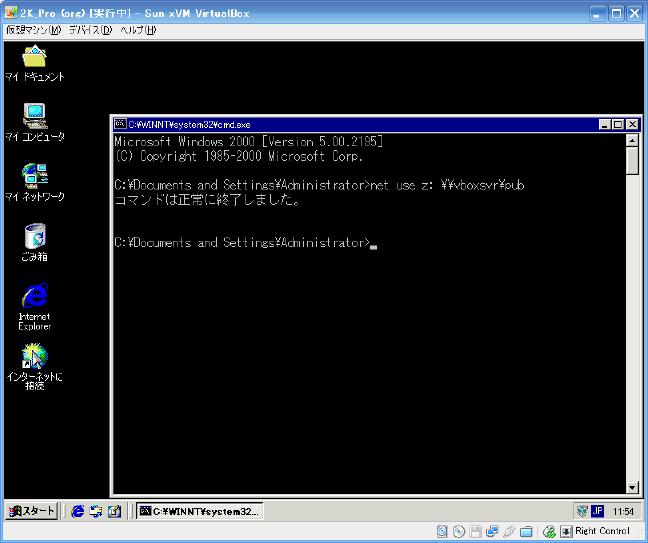Click the Right Control host key label
Viewport: 648px width, 543px height.
603,531
